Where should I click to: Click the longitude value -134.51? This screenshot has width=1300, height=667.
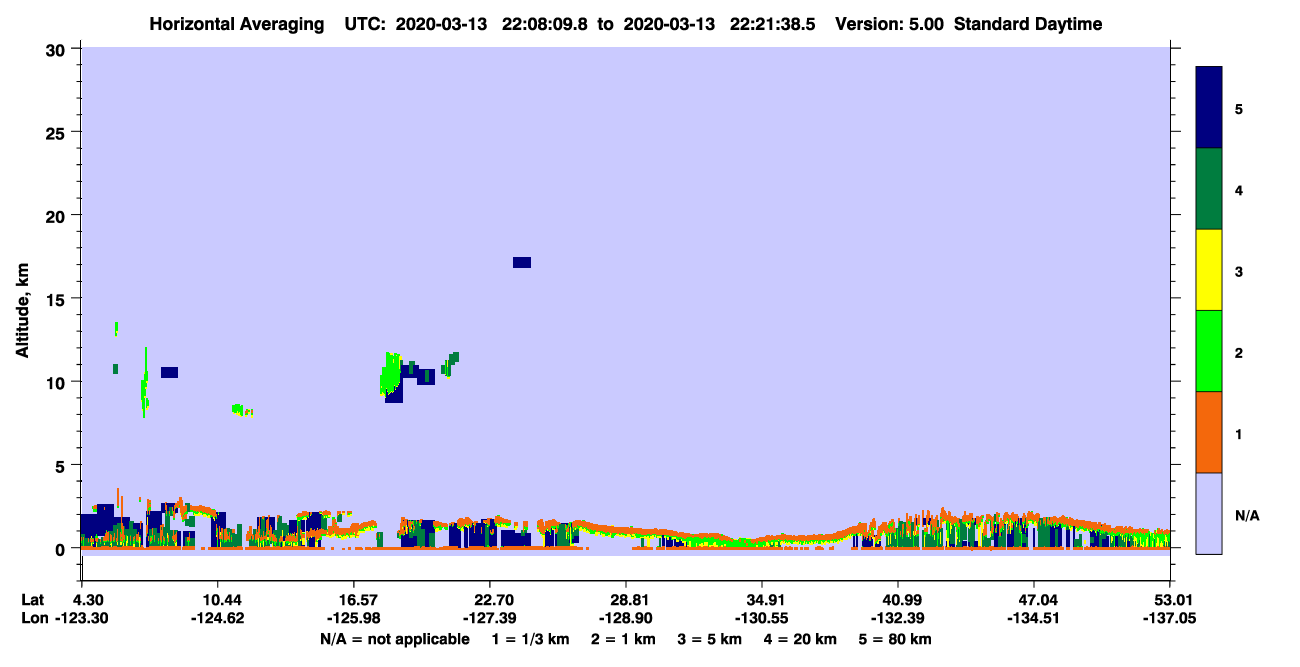pyautogui.click(x=1034, y=618)
